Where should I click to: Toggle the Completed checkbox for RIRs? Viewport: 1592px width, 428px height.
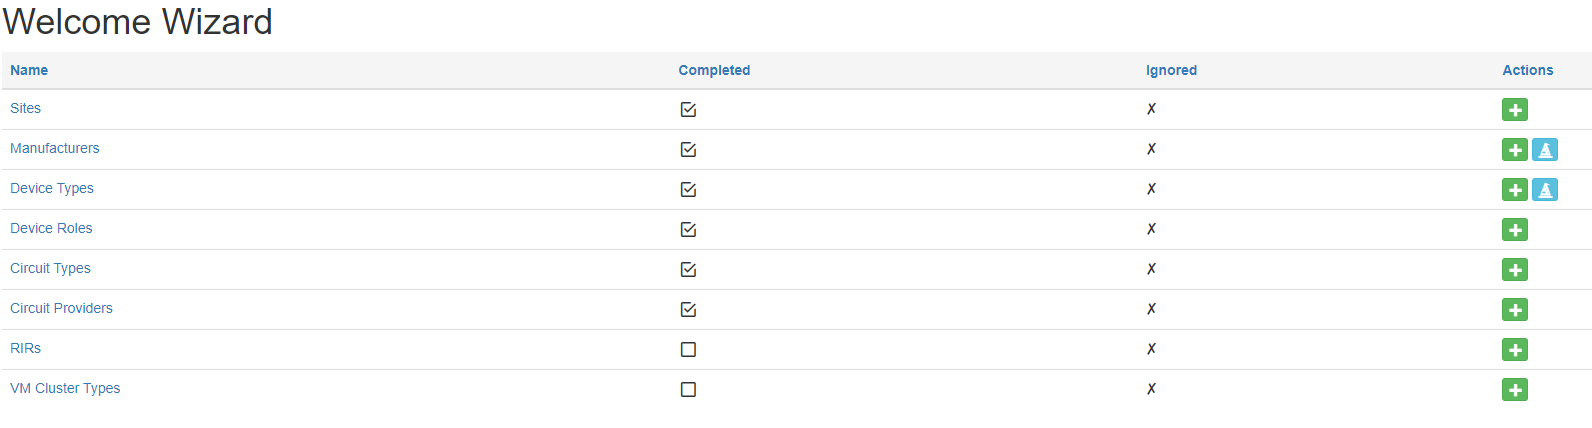688,349
